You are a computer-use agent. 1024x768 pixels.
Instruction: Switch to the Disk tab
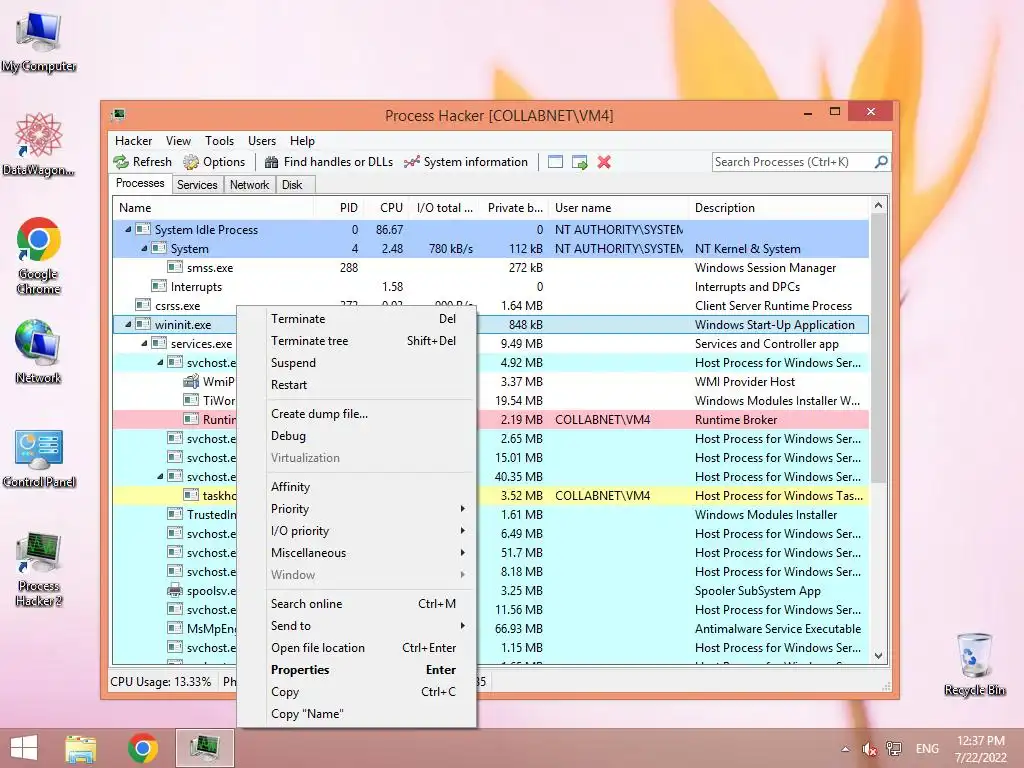[x=293, y=185]
